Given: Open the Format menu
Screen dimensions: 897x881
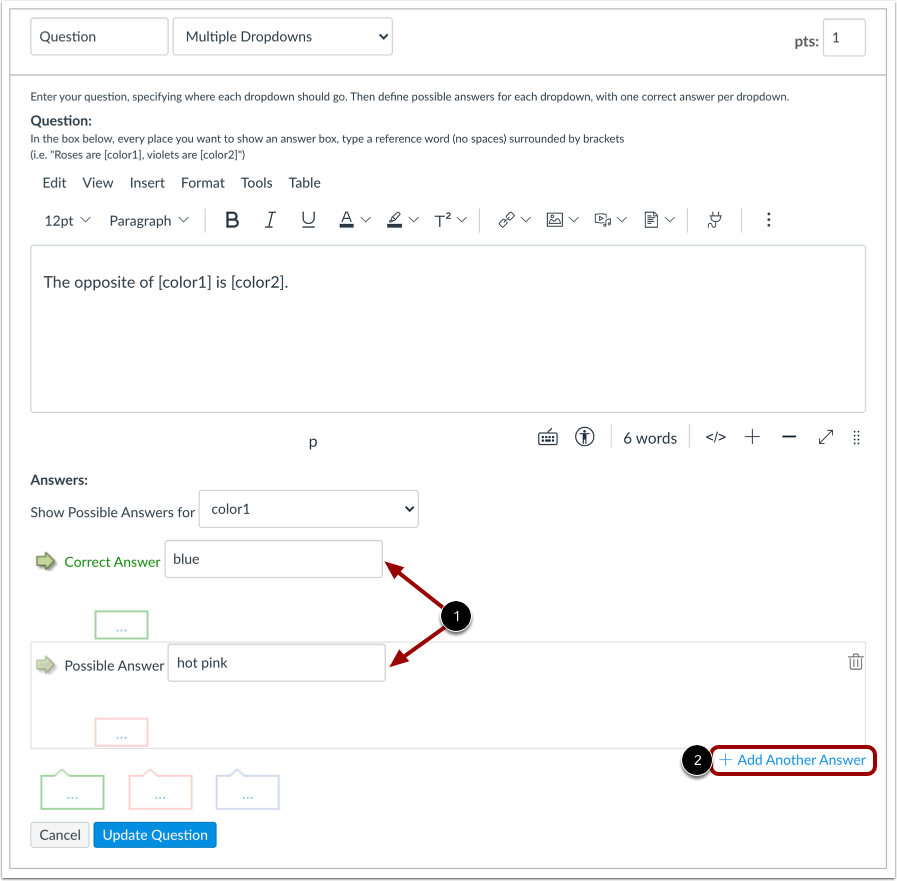Looking at the screenshot, I should point(202,183).
